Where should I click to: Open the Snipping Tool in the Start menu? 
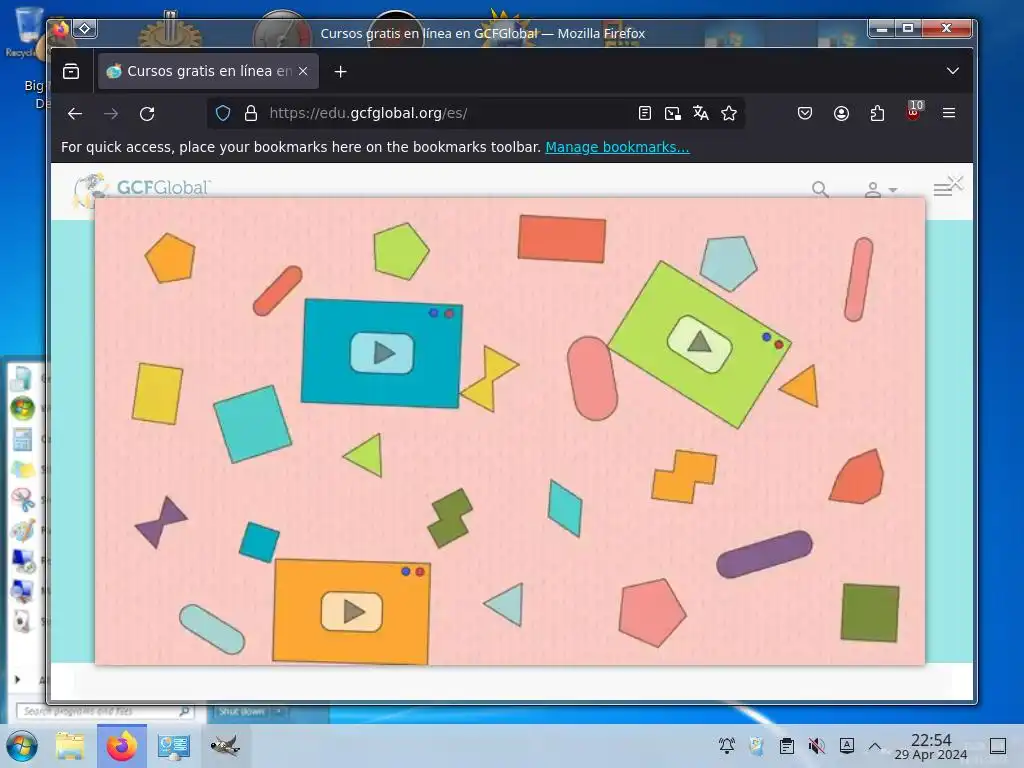tap(23, 500)
